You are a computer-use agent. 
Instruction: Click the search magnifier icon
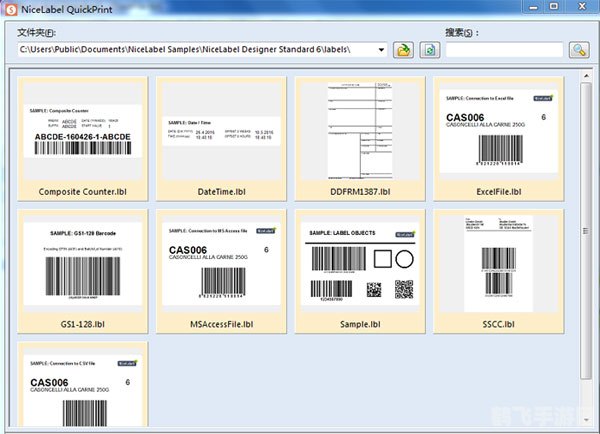tap(579, 49)
